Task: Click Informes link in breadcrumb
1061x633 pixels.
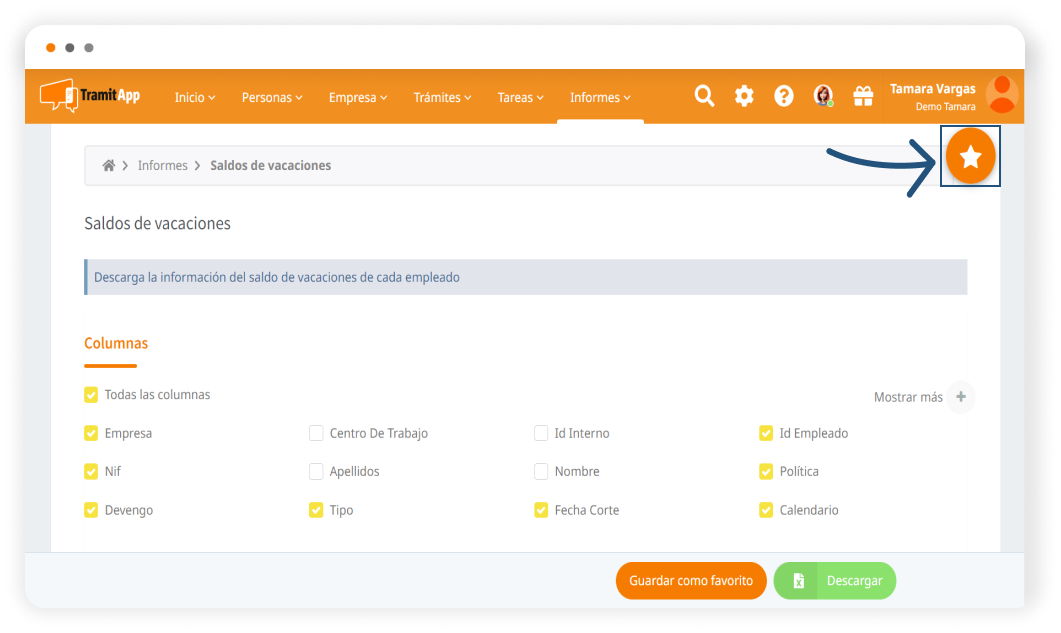Action: click(x=163, y=166)
